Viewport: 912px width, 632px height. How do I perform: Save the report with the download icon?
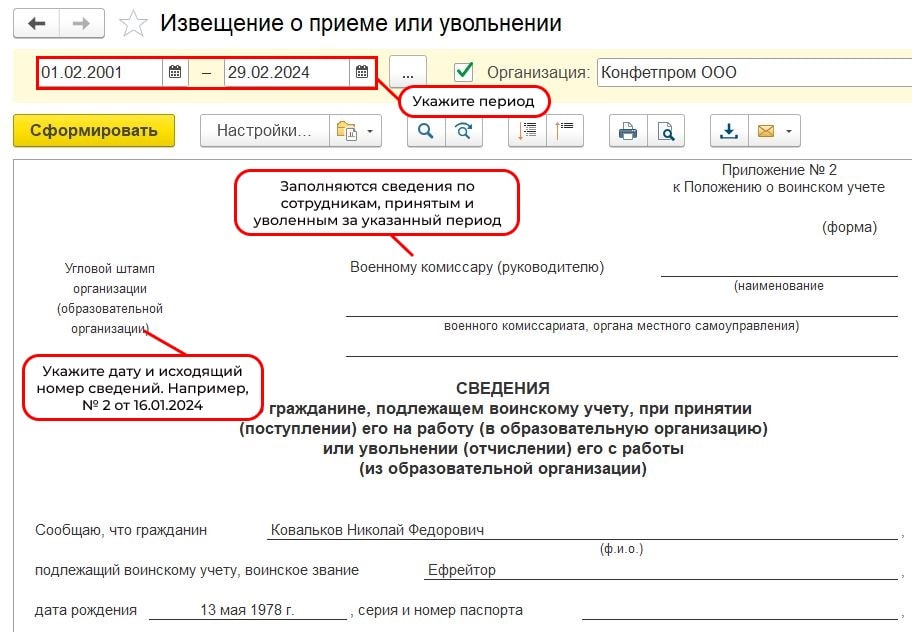click(729, 131)
